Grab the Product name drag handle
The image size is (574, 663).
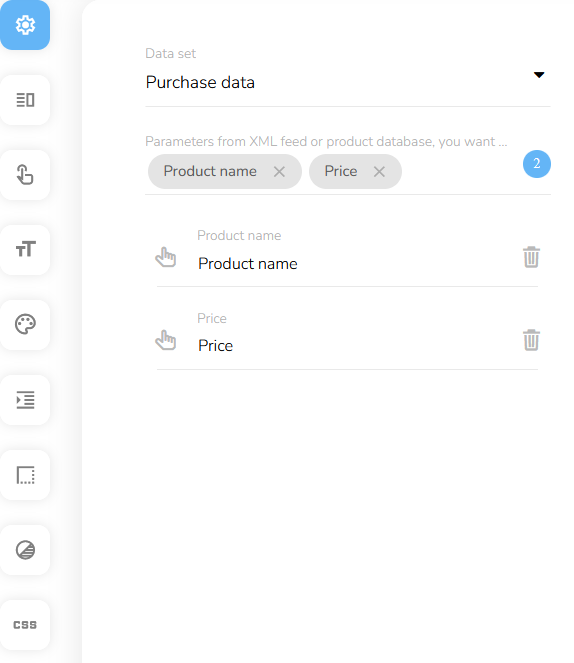pos(166,257)
